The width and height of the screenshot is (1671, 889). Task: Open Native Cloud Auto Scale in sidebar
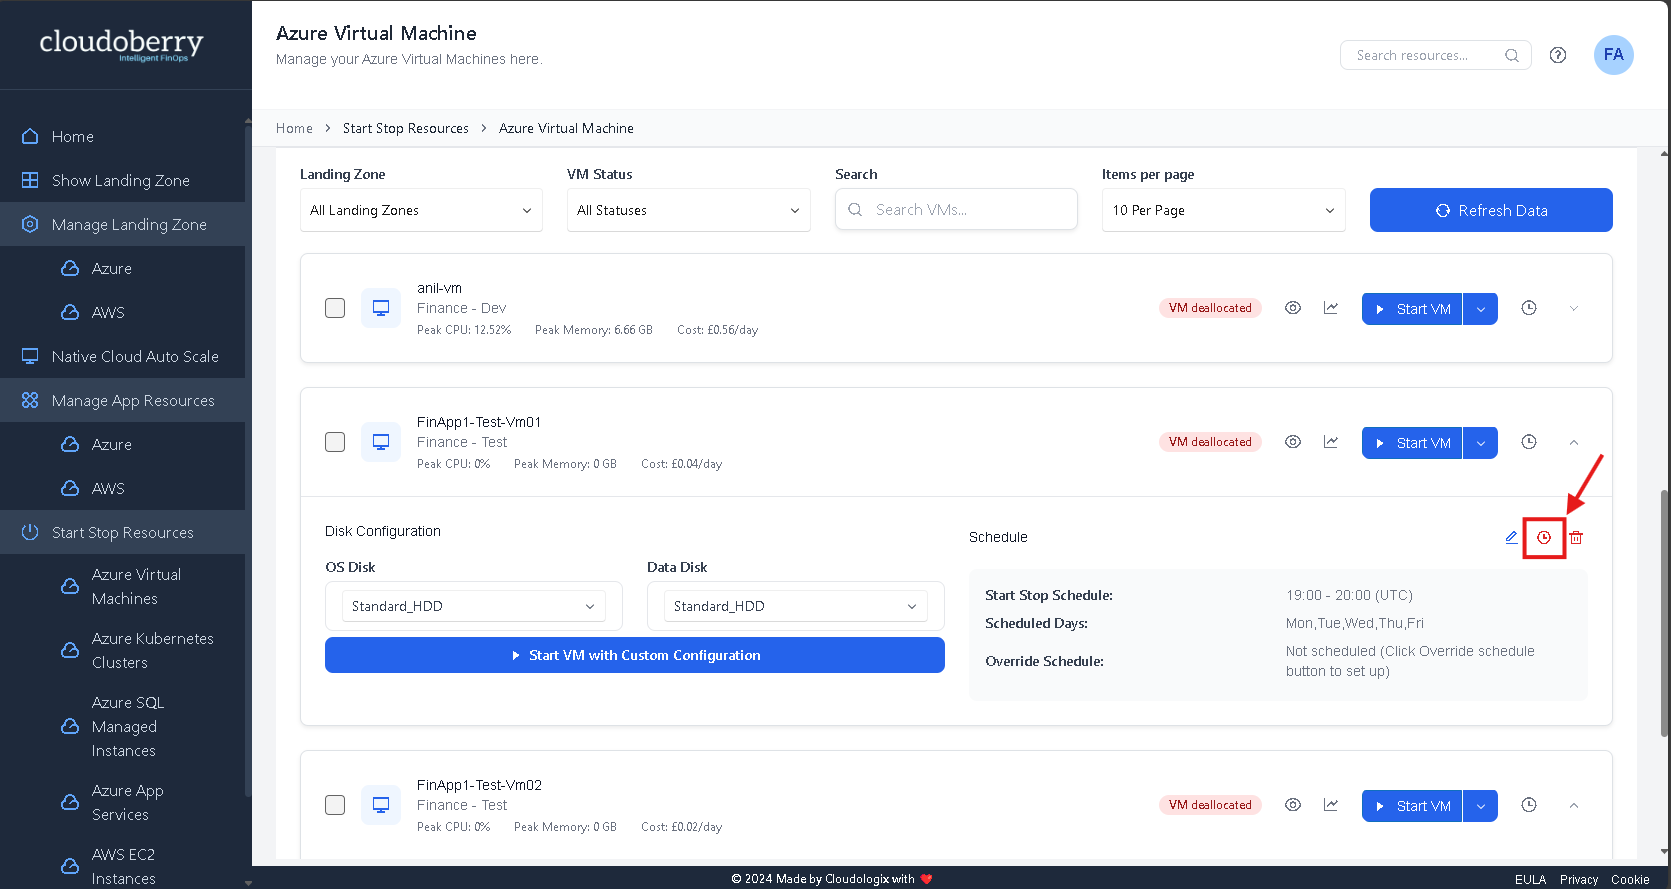click(x=122, y=356)
